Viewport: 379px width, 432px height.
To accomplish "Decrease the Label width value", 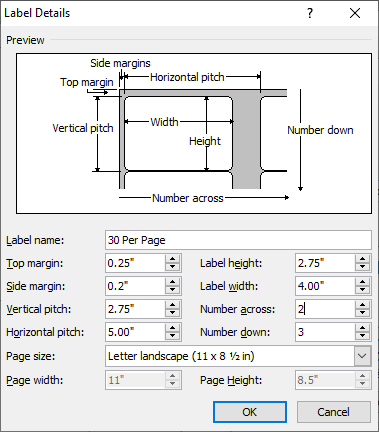I will 363,290.
